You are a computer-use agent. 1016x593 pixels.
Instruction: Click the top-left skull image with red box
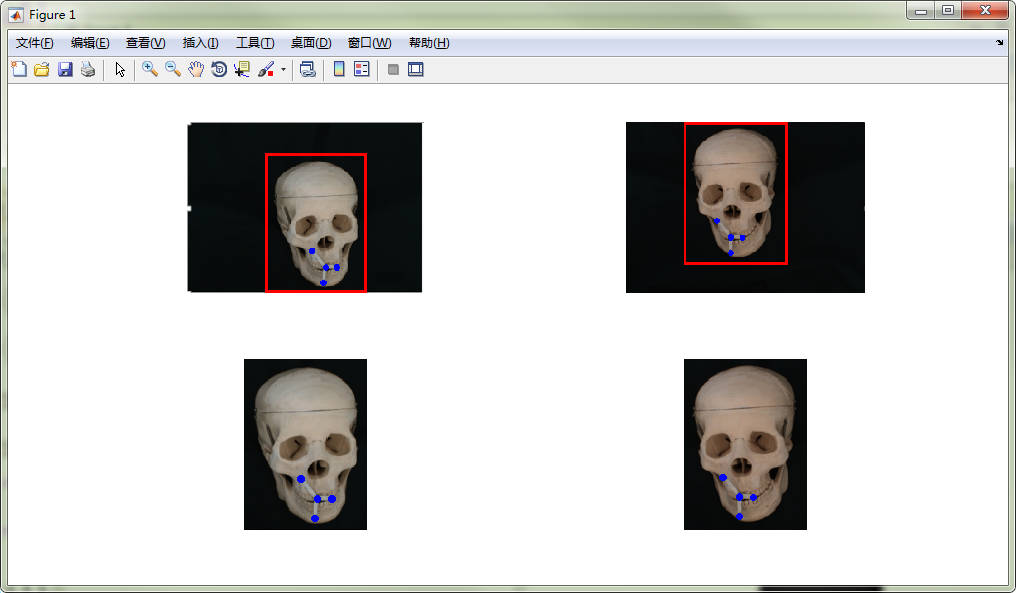[x=305, y=207]
